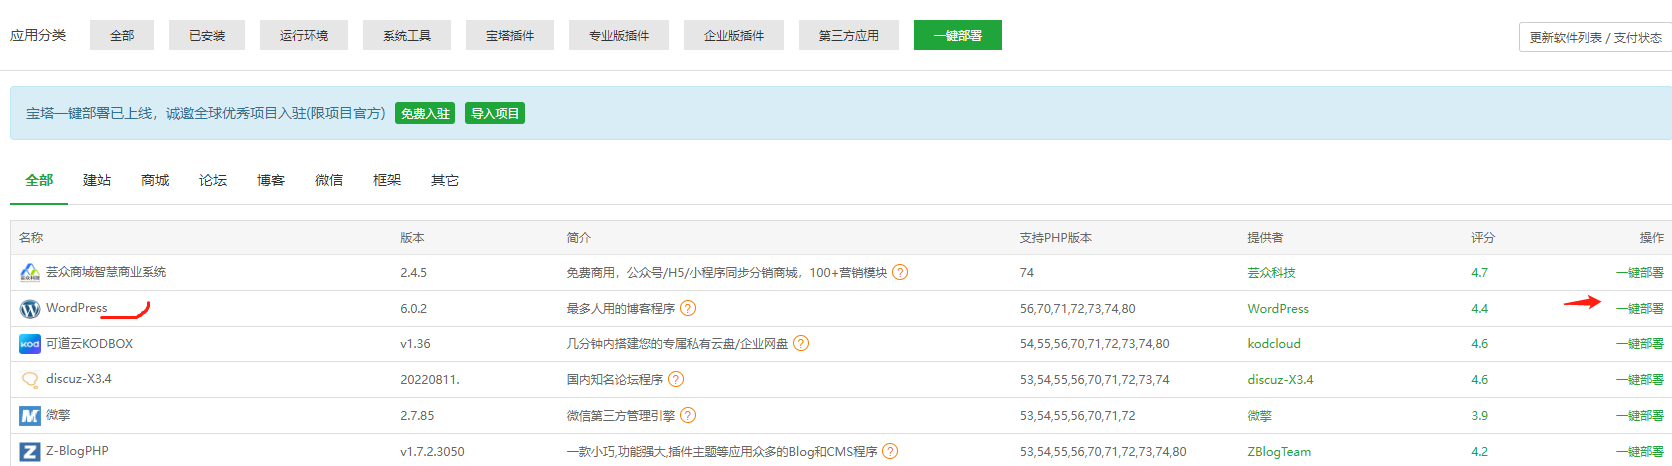Switch to the 论坛 tab

(213, 180)
